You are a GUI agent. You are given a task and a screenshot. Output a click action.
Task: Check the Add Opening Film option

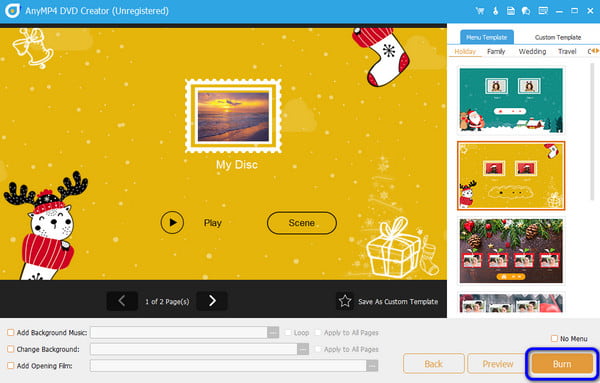coord(11,365)
